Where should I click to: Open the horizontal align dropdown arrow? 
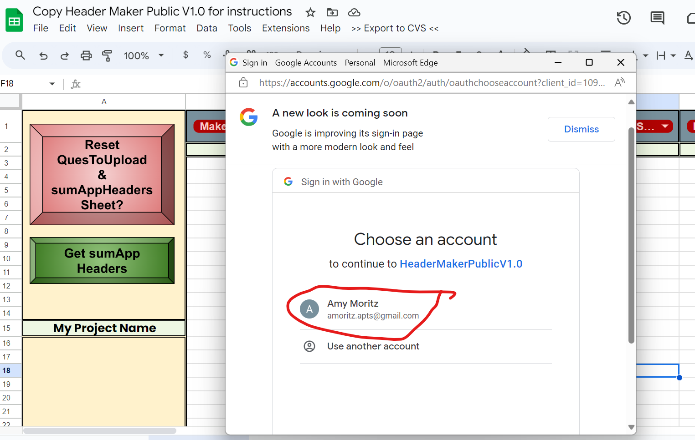(x=673, y=55)
